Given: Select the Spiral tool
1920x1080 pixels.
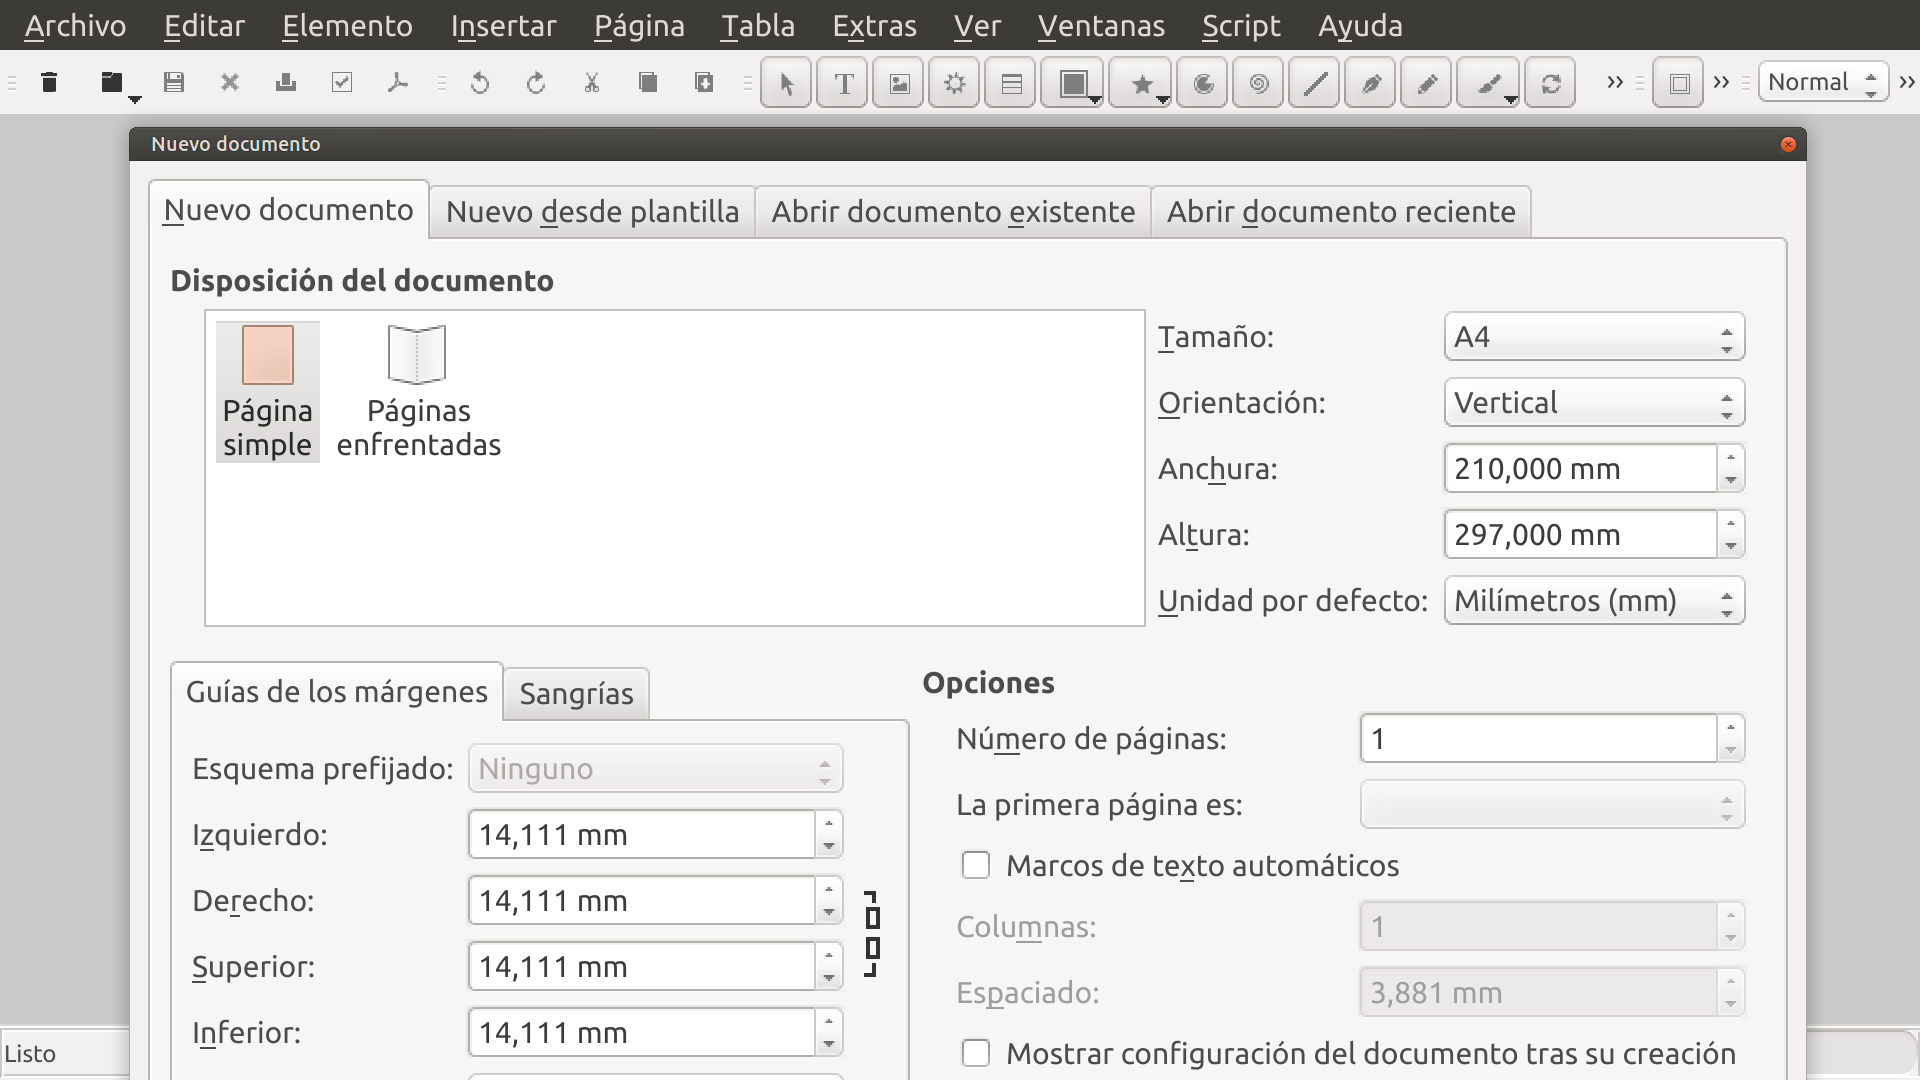Looking at the screenshot, I should pyautogui.click(x=1258, y=83).
